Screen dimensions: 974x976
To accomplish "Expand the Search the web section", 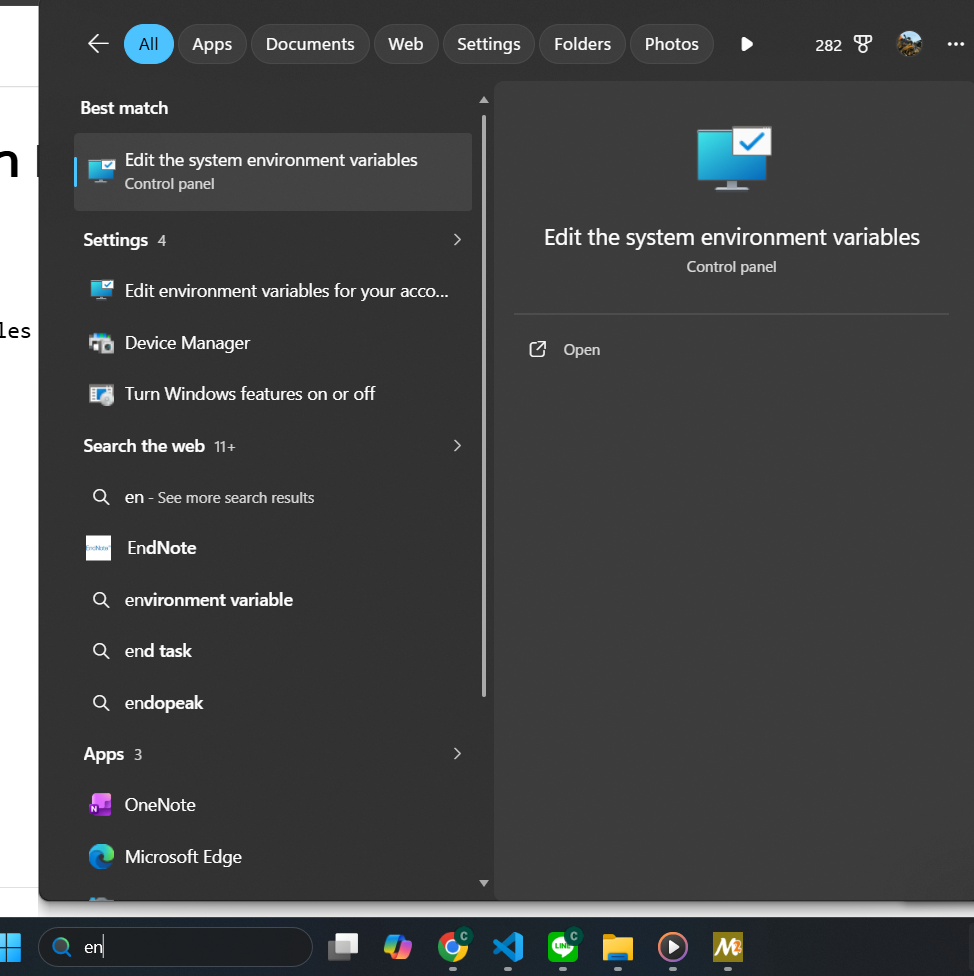I will pyautogui.click(x=457, y=446).
